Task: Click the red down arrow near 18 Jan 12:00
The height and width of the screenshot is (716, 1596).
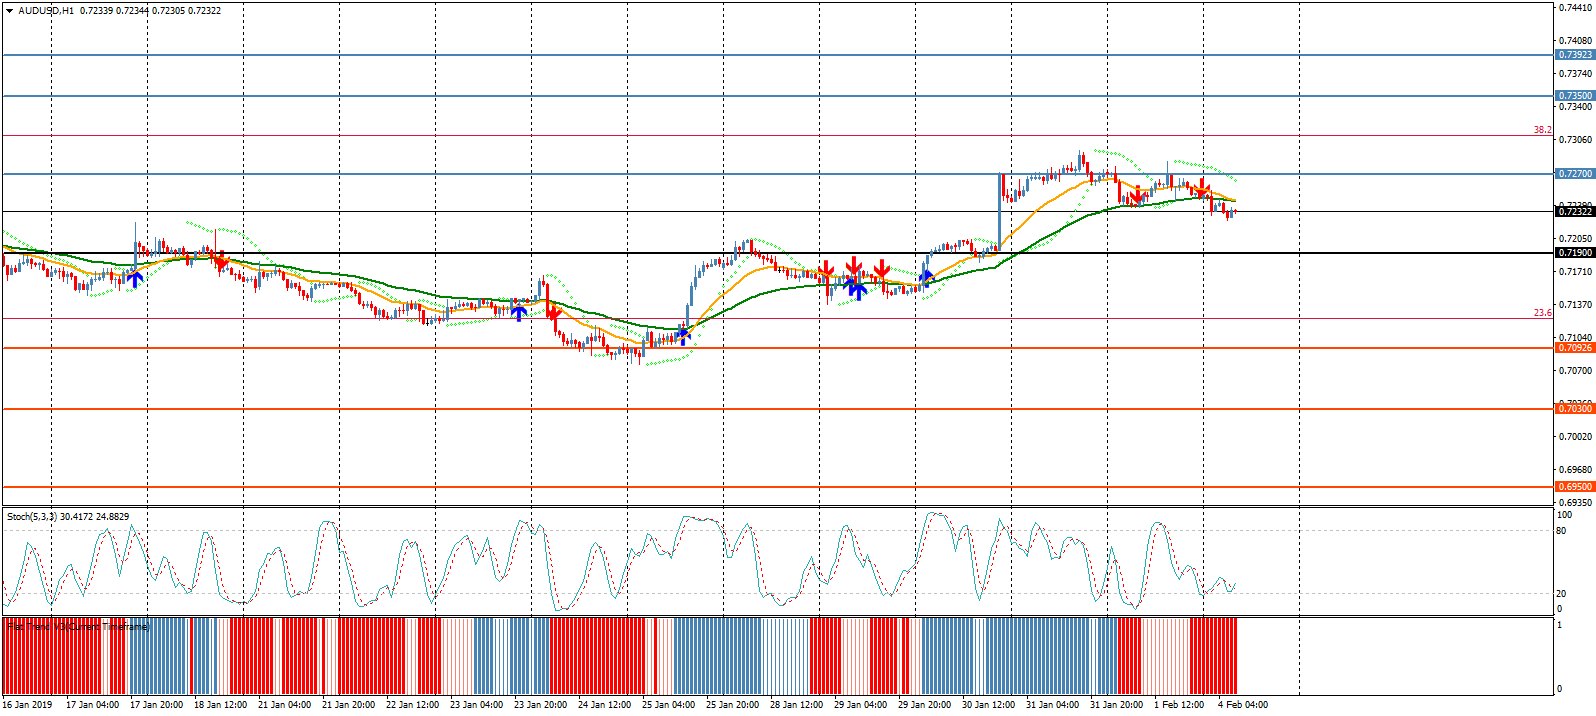Action: click(220, 260)
